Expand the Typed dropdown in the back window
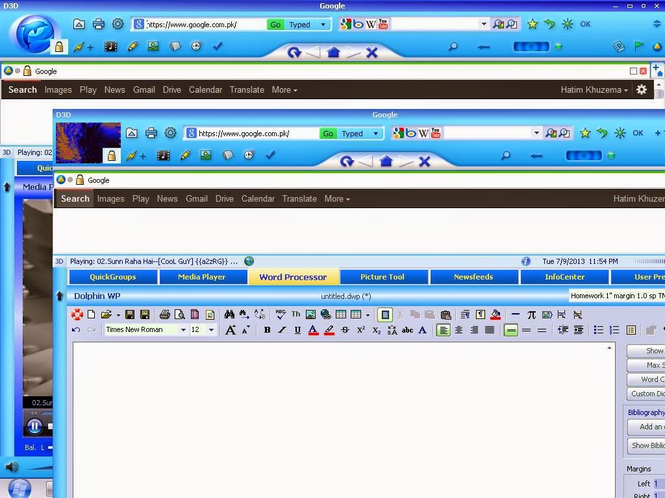Image resolution: width=665 pixels, height=498 pixels. [x=323, y=25]
